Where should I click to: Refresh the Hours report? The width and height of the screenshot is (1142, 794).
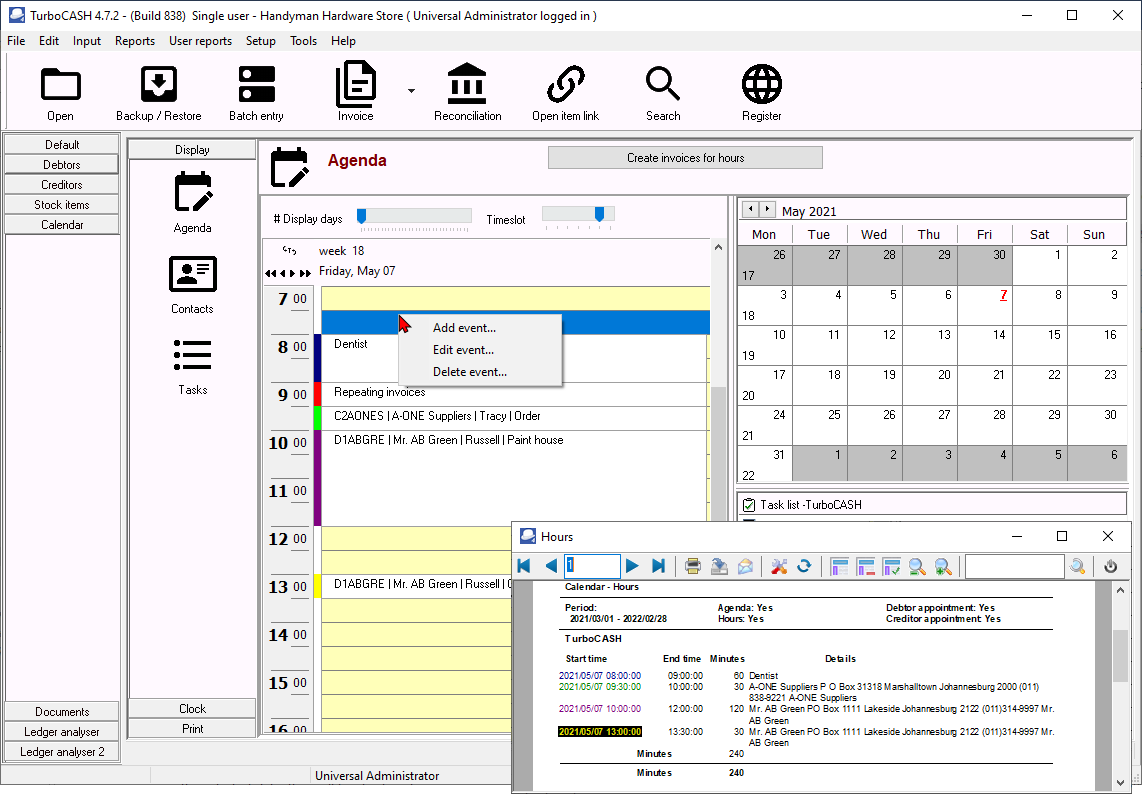(803, 567)
